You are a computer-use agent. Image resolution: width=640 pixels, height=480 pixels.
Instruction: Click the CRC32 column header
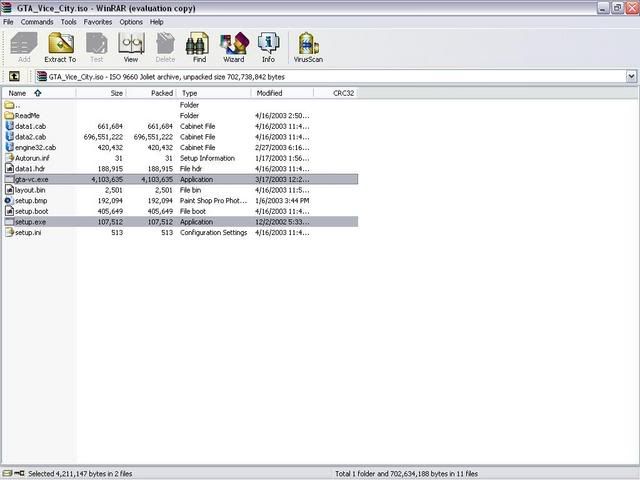344,93
